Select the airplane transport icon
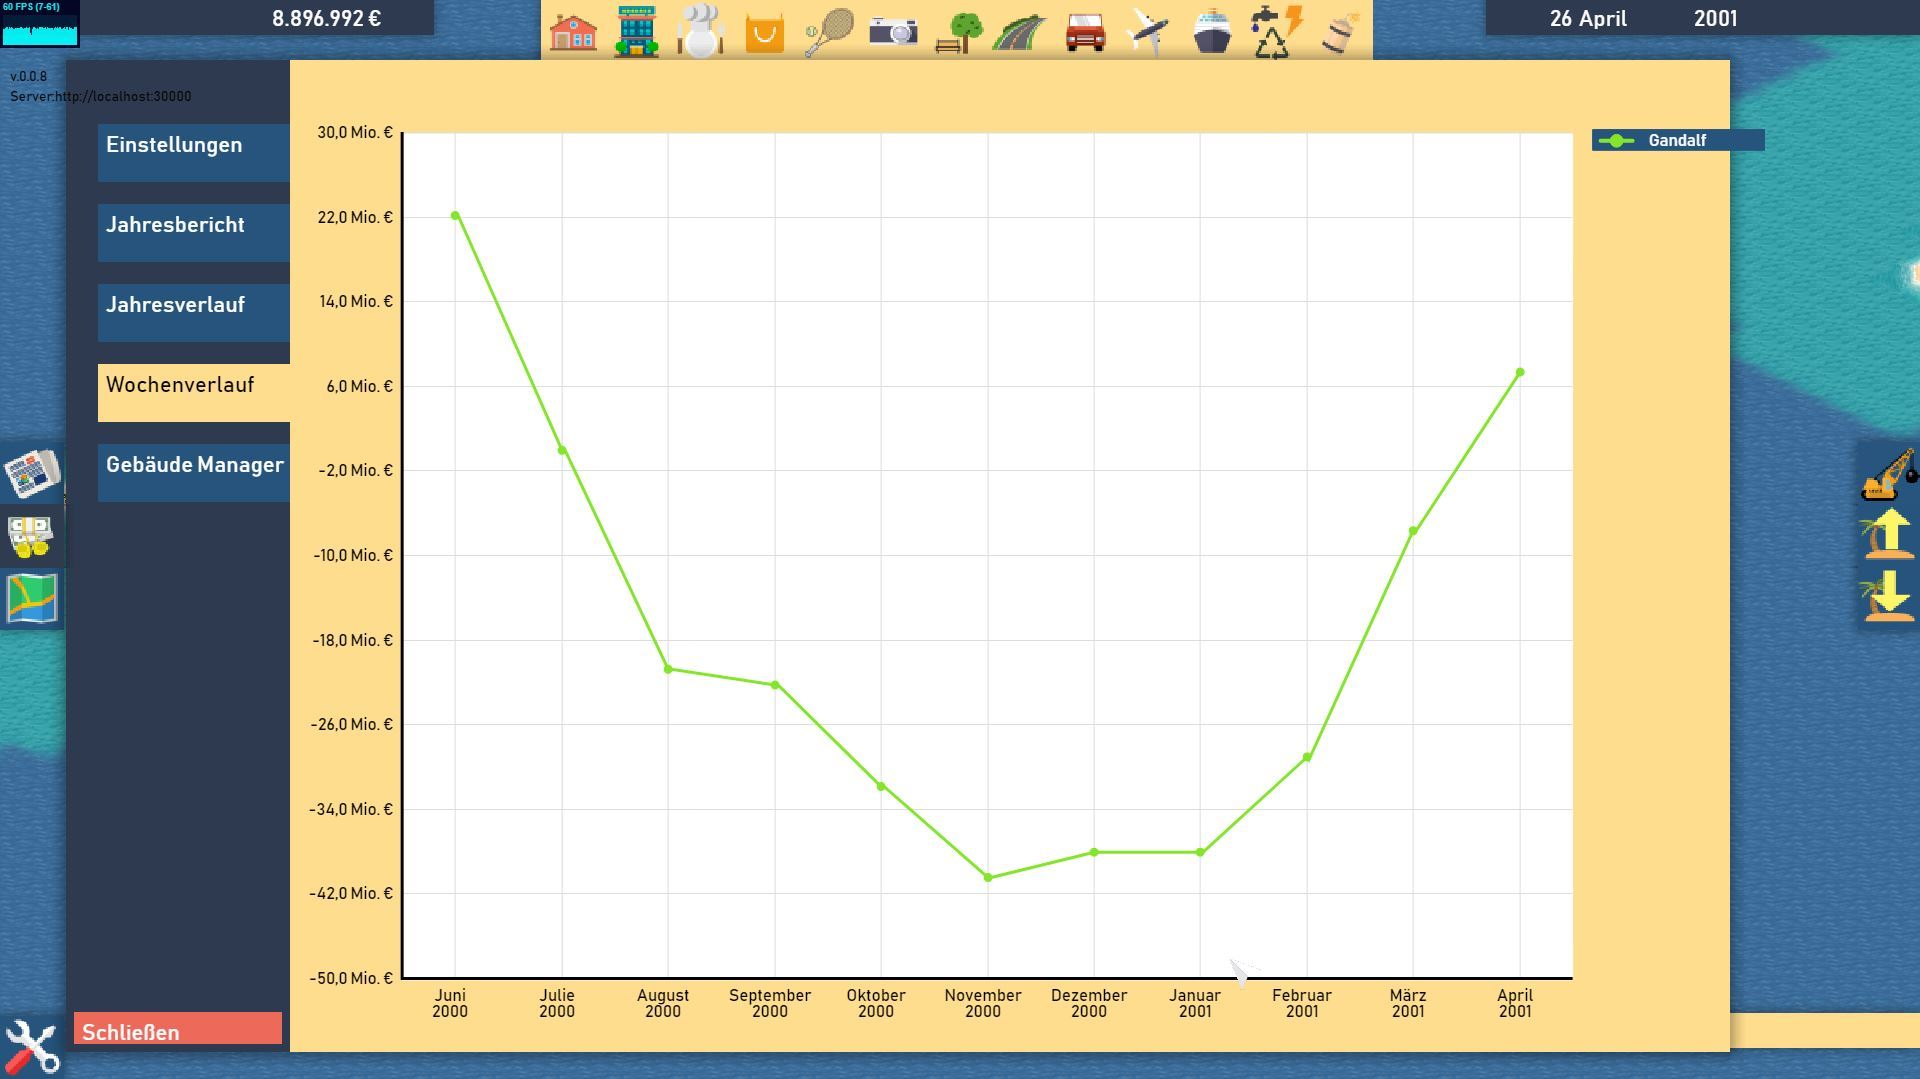Image resolution: width=1920 pixels, height=1079 pixels. [1147, 32]
